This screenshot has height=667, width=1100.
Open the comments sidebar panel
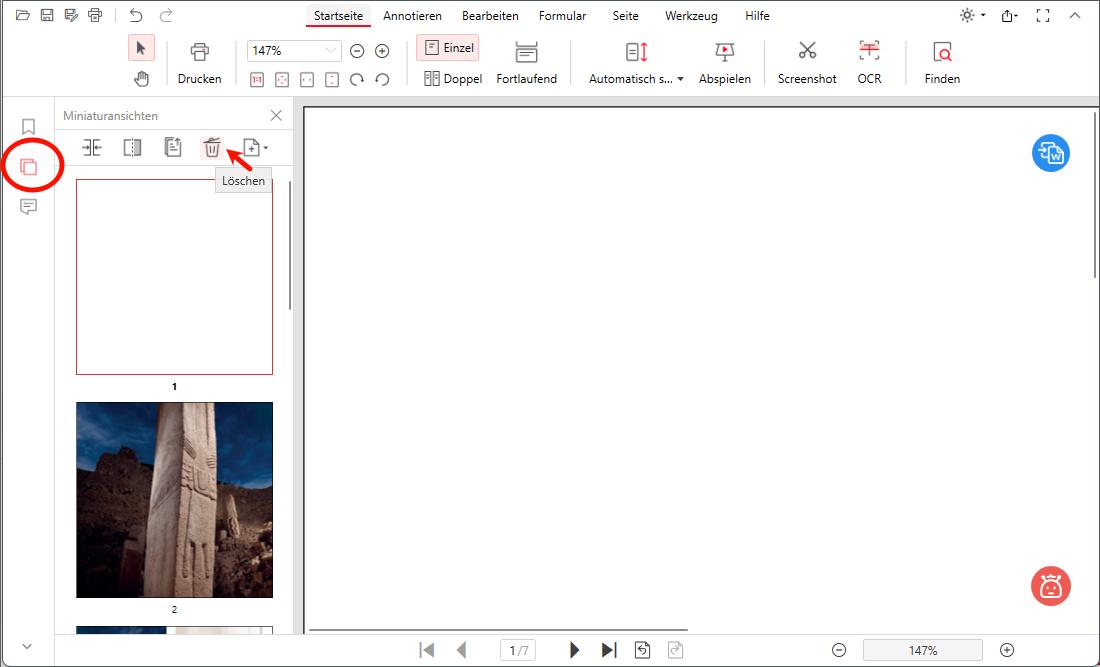point(28,206)
